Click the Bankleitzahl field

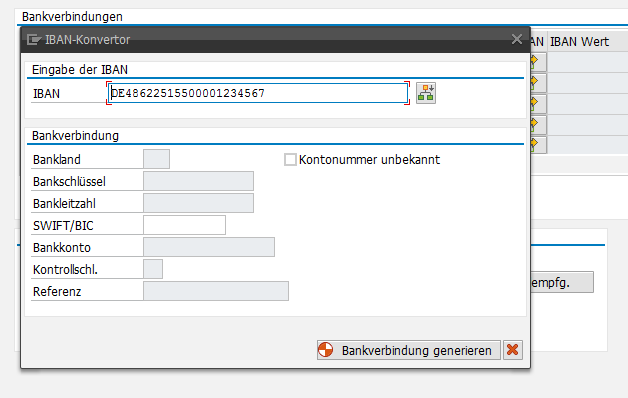point(198,203)
